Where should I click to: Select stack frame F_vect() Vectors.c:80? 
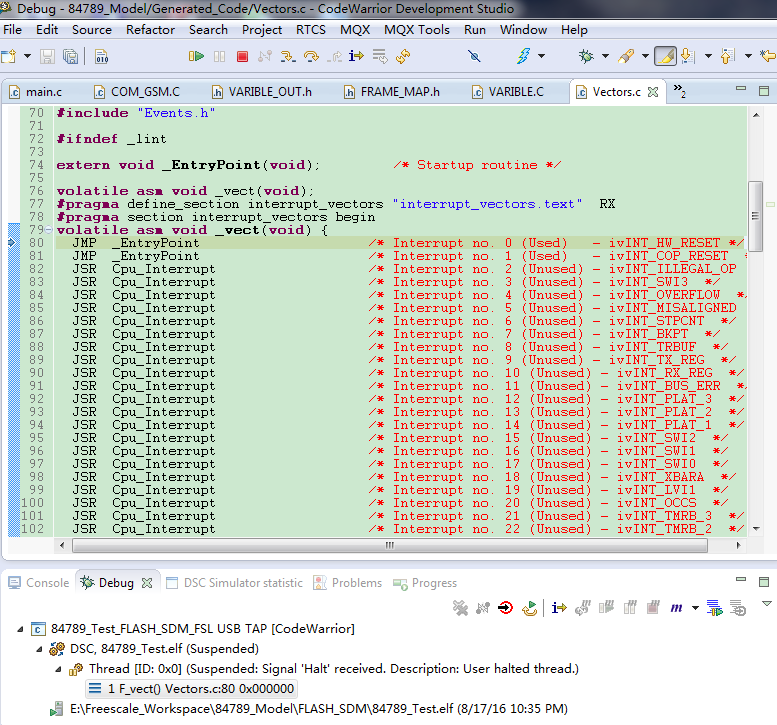[x=192, y=689]
